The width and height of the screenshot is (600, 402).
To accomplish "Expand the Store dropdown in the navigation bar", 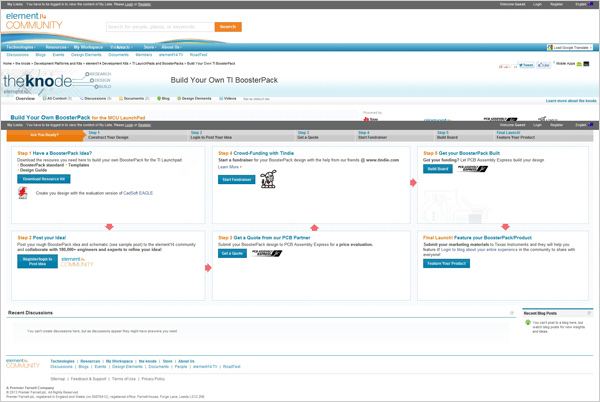I will 150,47.
